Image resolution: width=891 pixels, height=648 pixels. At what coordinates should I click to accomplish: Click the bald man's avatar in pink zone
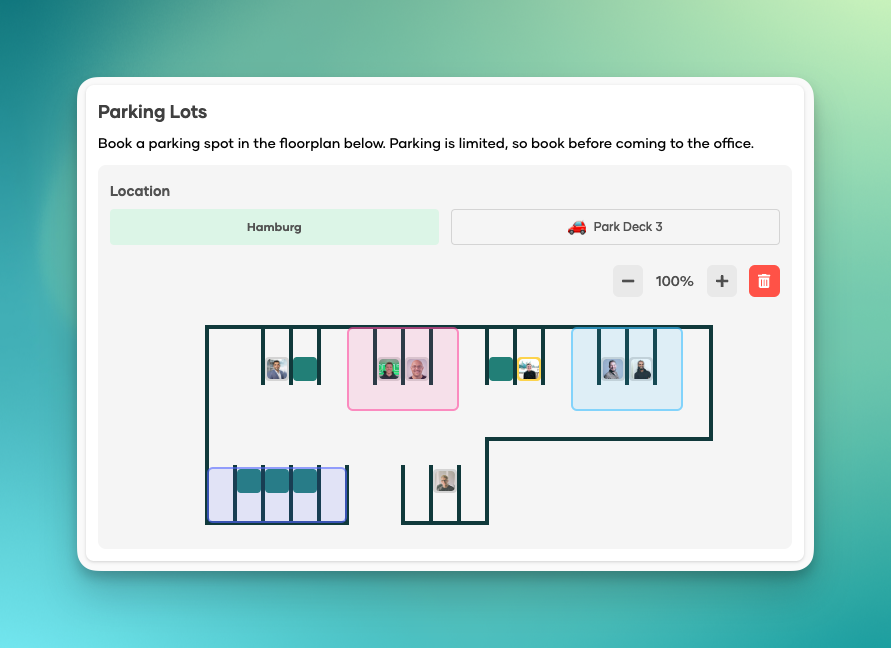417,369
